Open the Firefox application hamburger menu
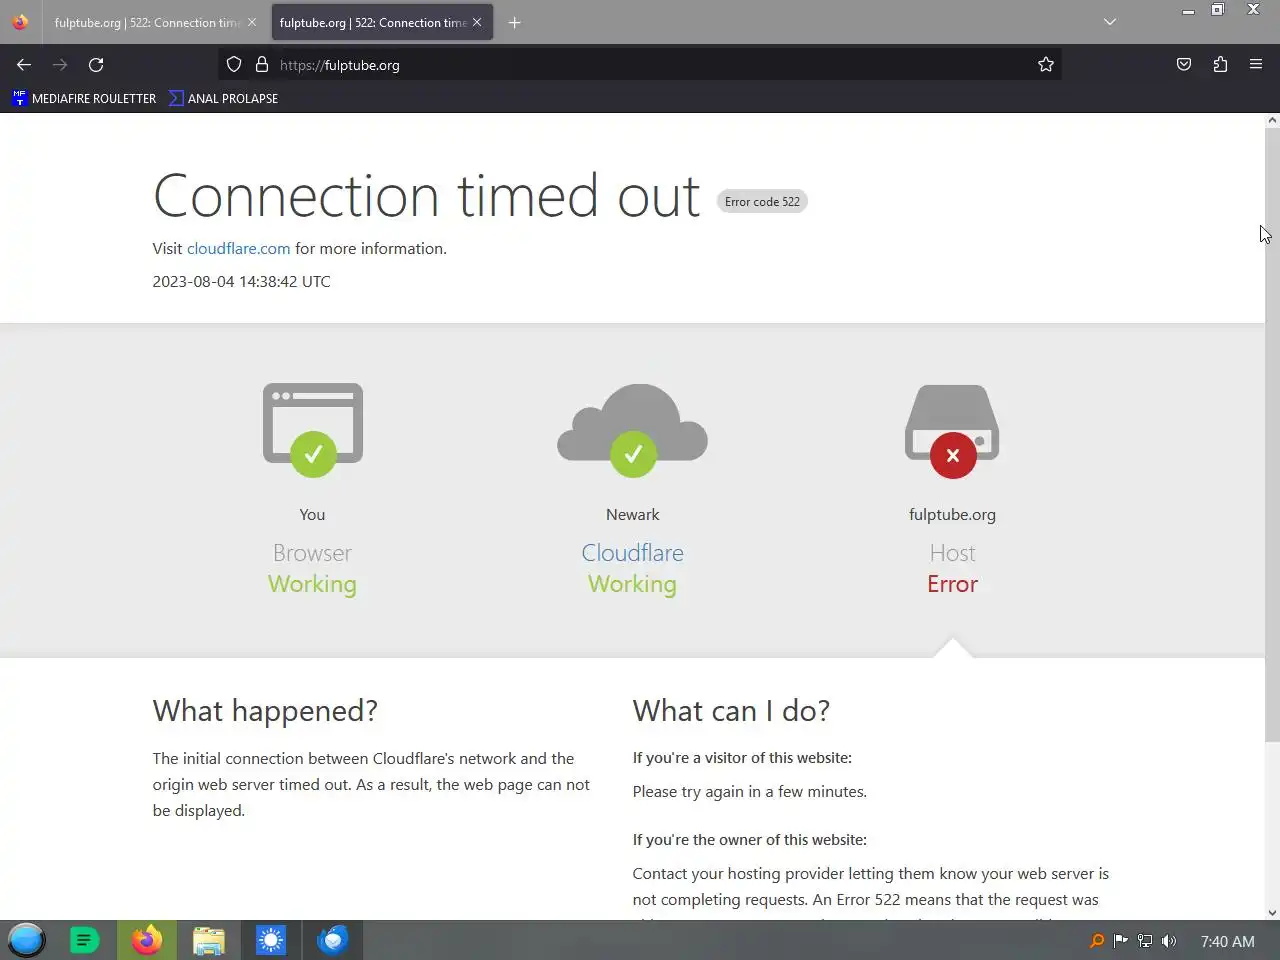 (1256, 65)
